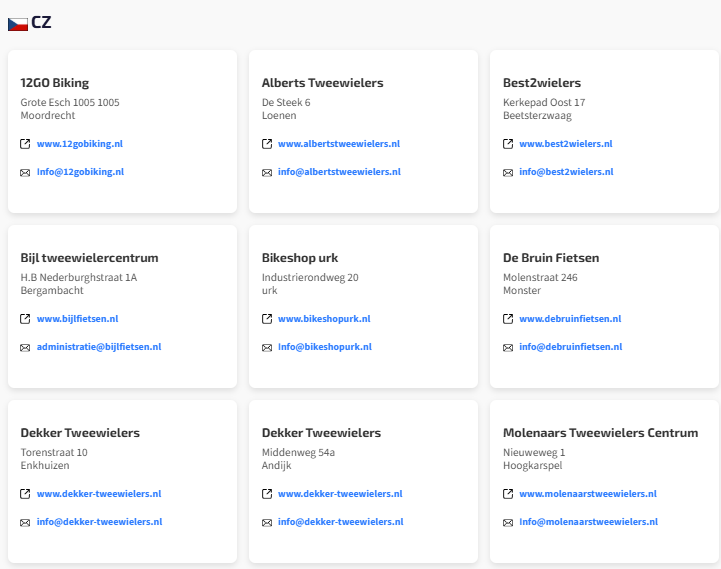Visit www.molenaarstweewielers.nl
This screenshot has width=721, height=569.
coord(588,494)
